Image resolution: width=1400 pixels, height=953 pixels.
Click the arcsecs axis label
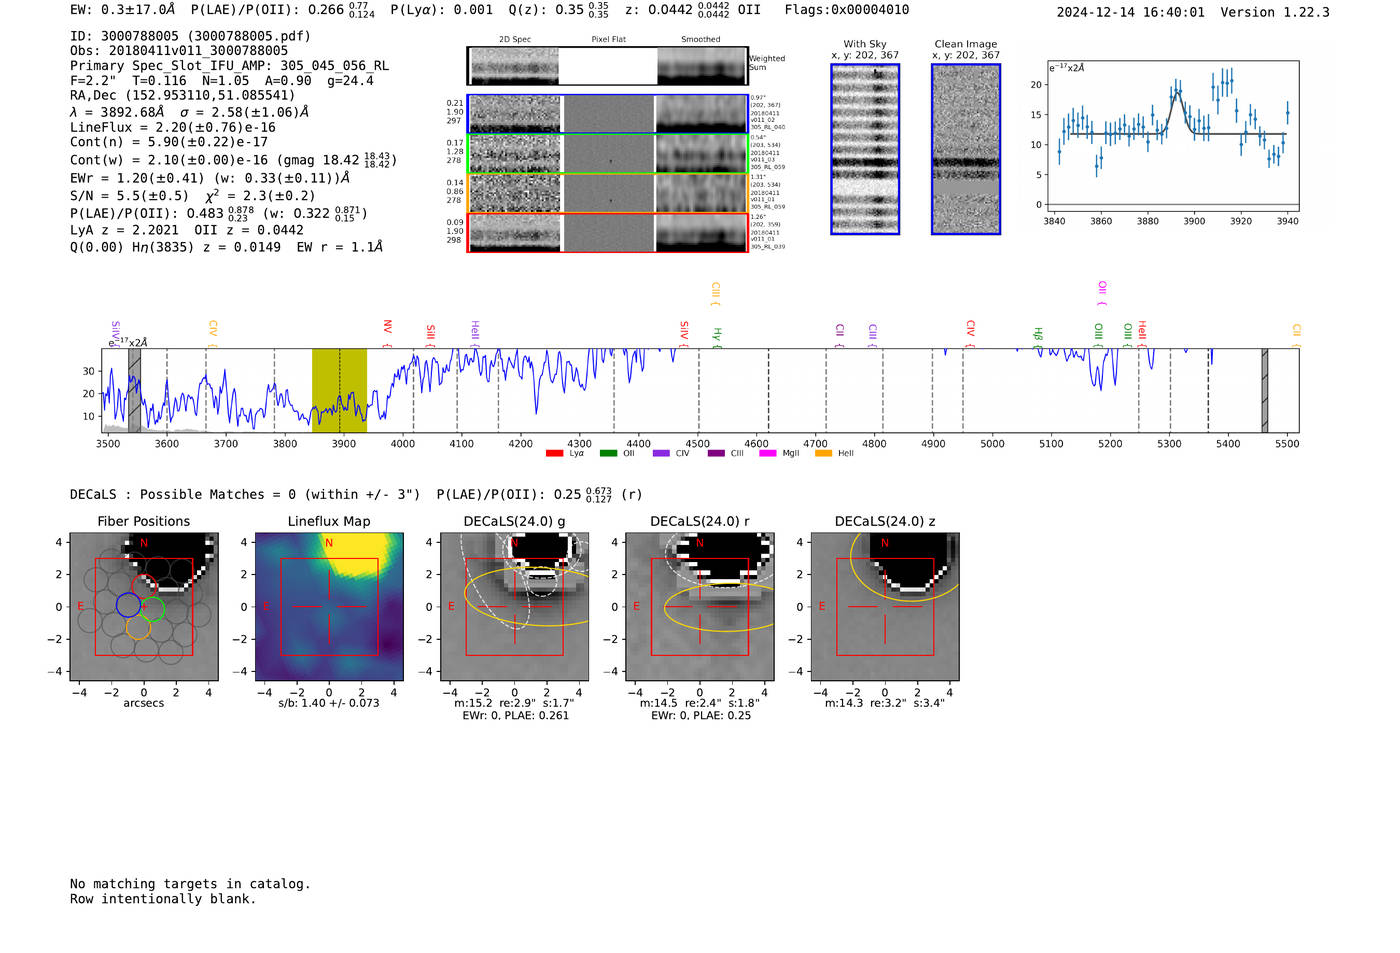coord(144,703)
